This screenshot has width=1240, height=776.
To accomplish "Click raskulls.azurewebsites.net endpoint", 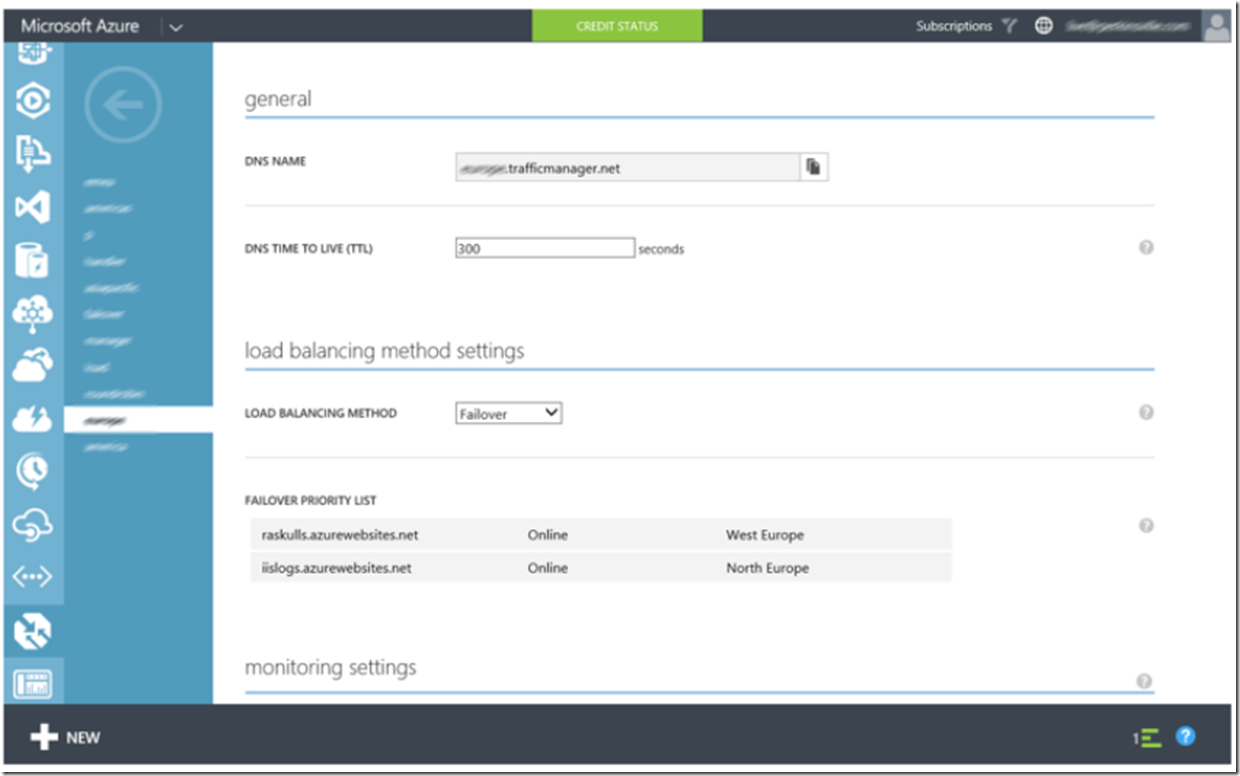I will [340, 535].
